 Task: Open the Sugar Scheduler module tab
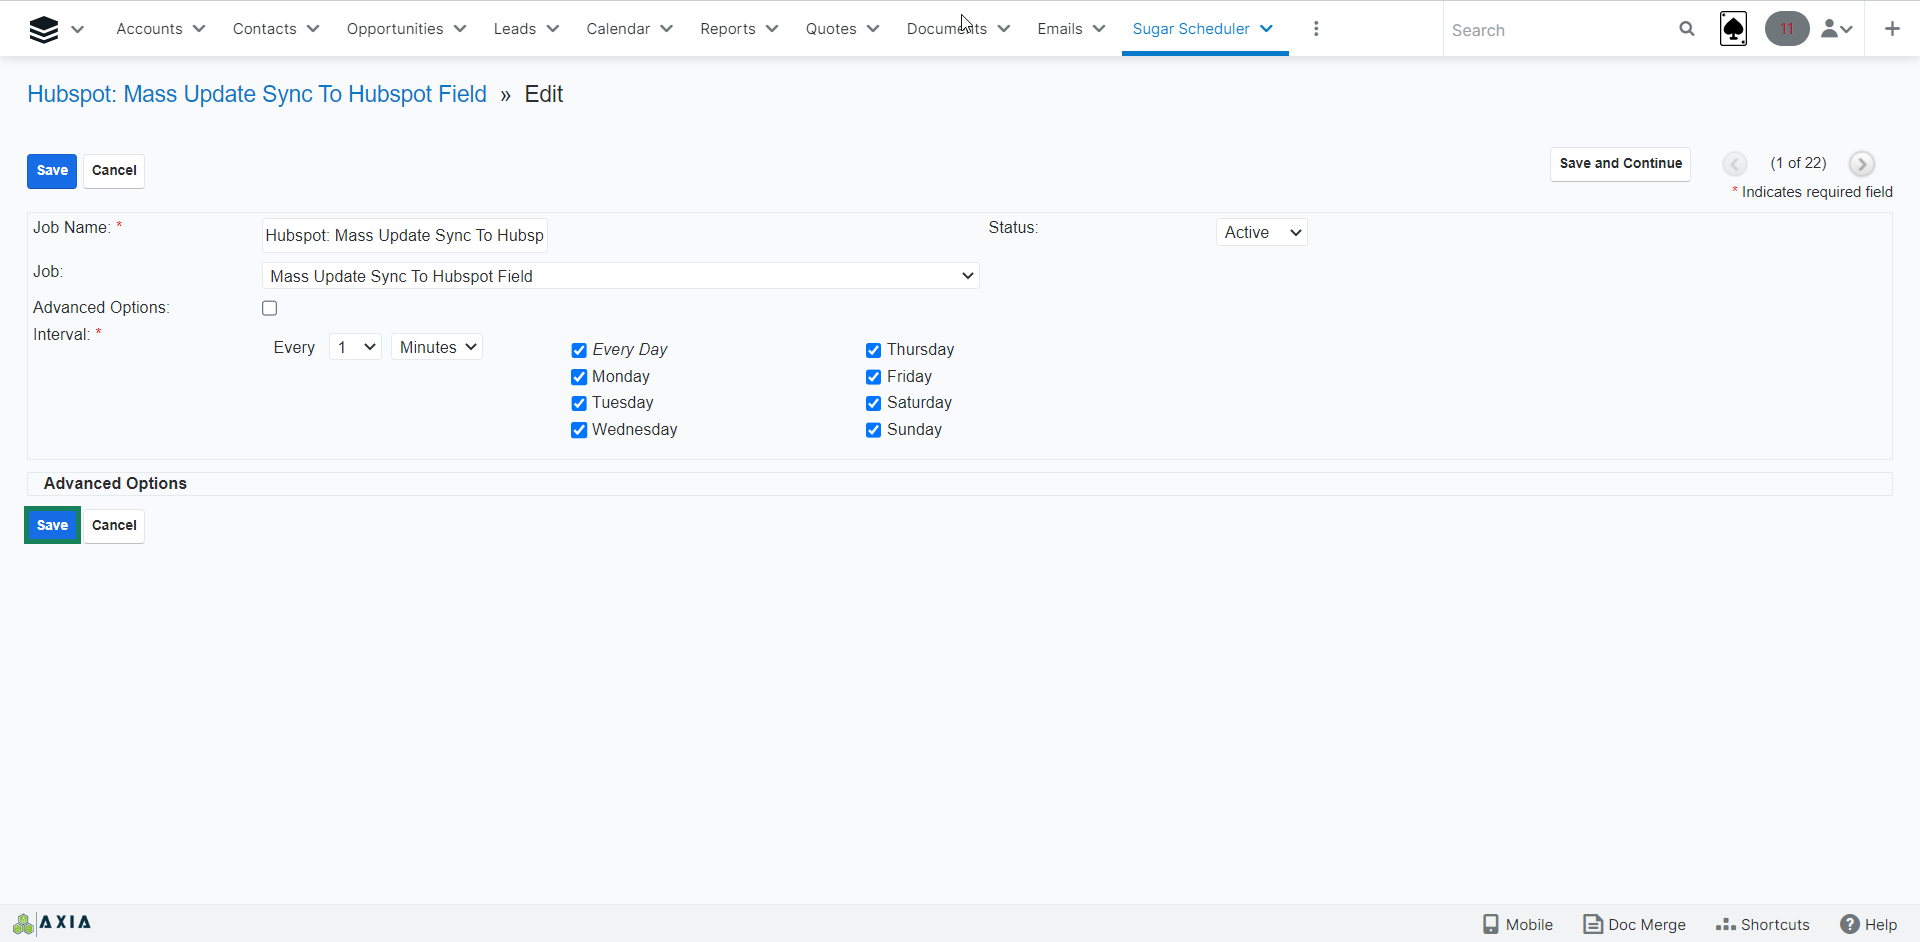[1191, 29]
